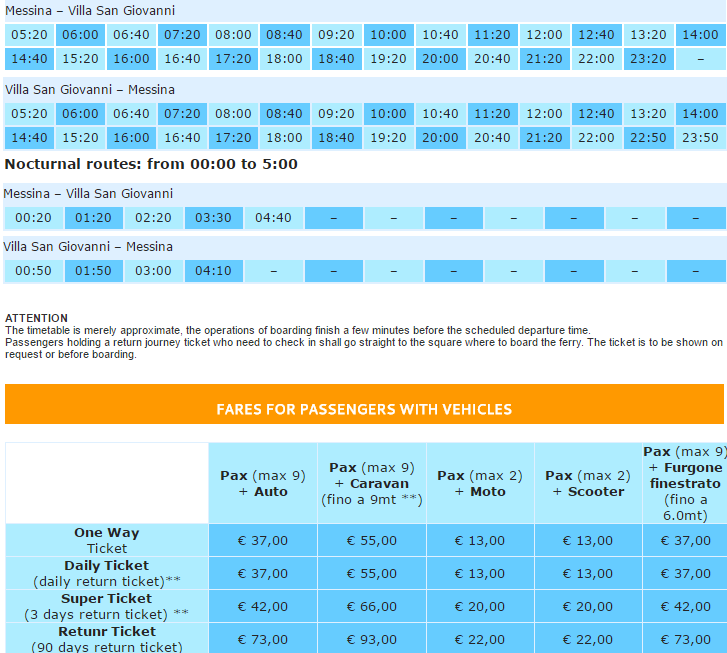727x653 pixels.
Task: Select the 22:50 Villa San Giovanni departure
Action: (648, 138)
